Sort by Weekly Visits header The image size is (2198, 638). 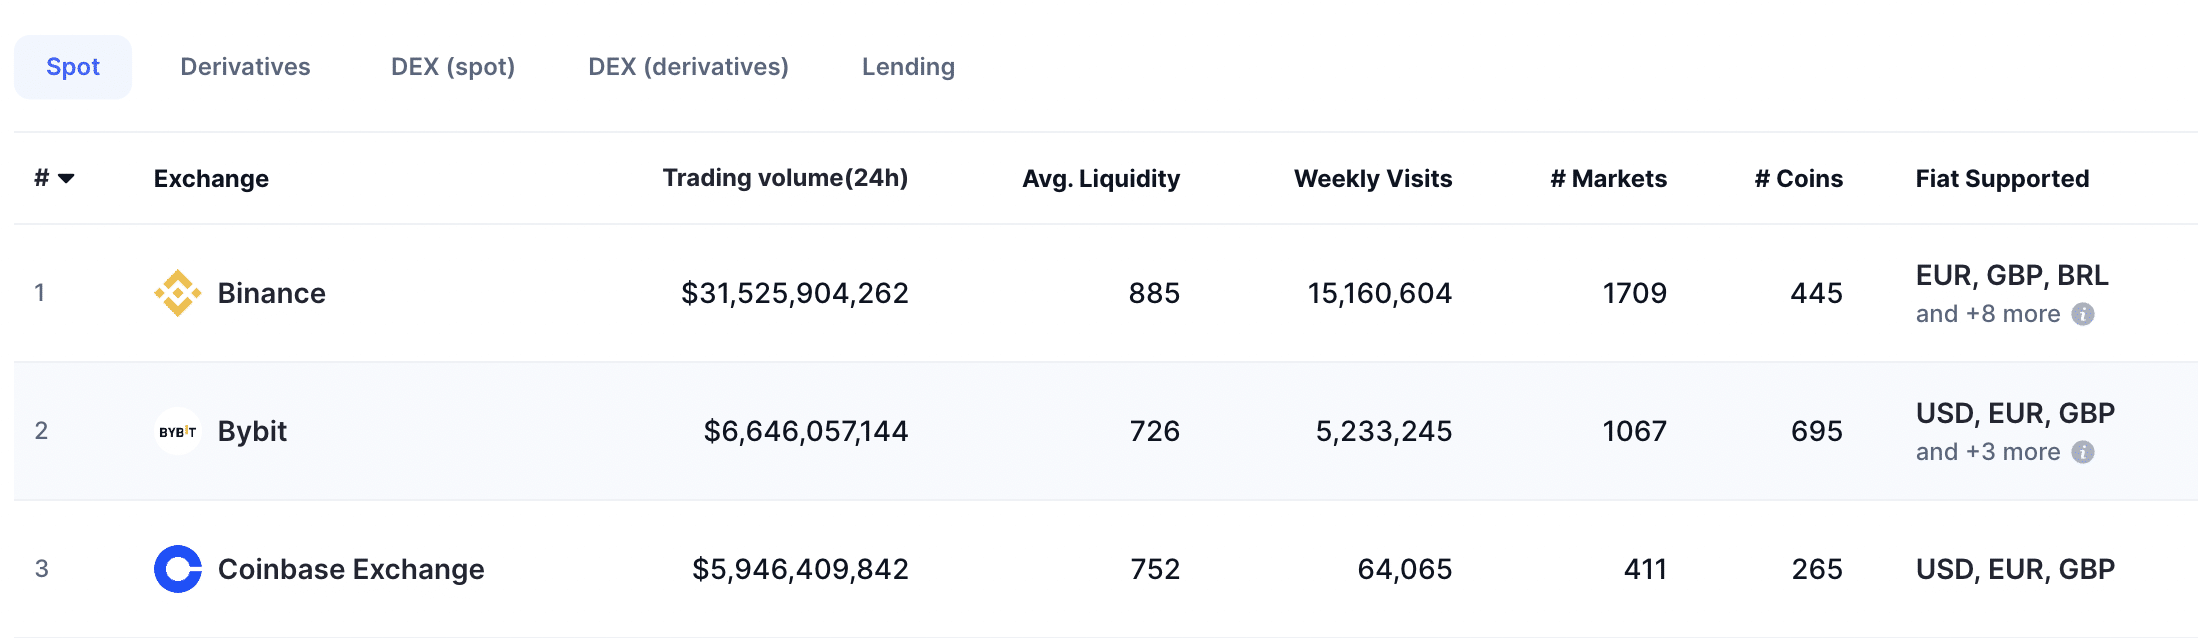[1373, 179]
